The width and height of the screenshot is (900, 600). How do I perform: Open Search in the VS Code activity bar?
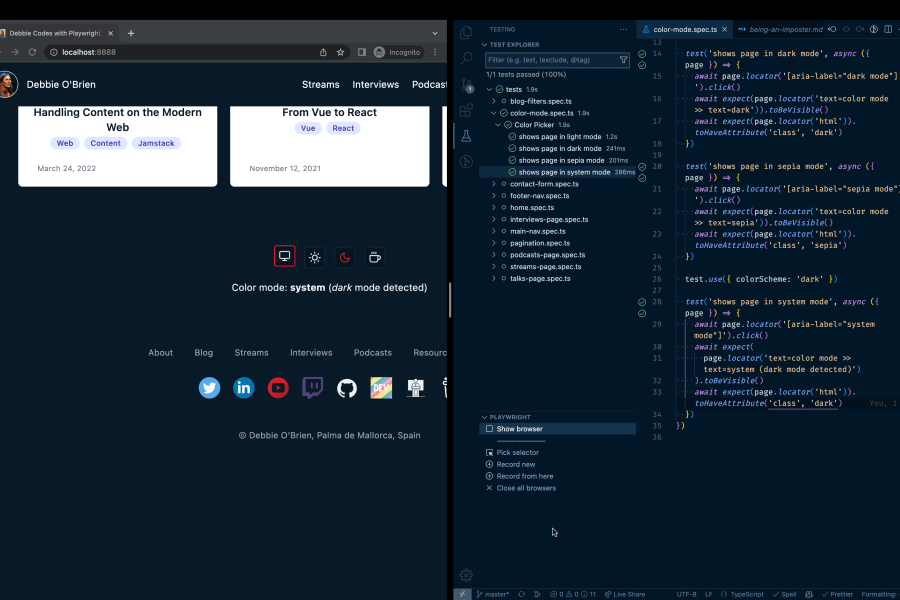(466, 58)
